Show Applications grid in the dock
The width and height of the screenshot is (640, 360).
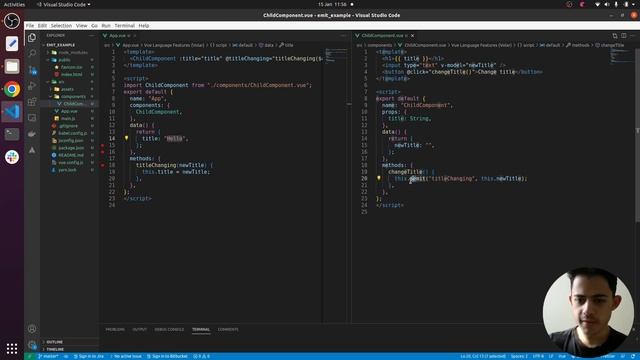(x=12, y=348)
